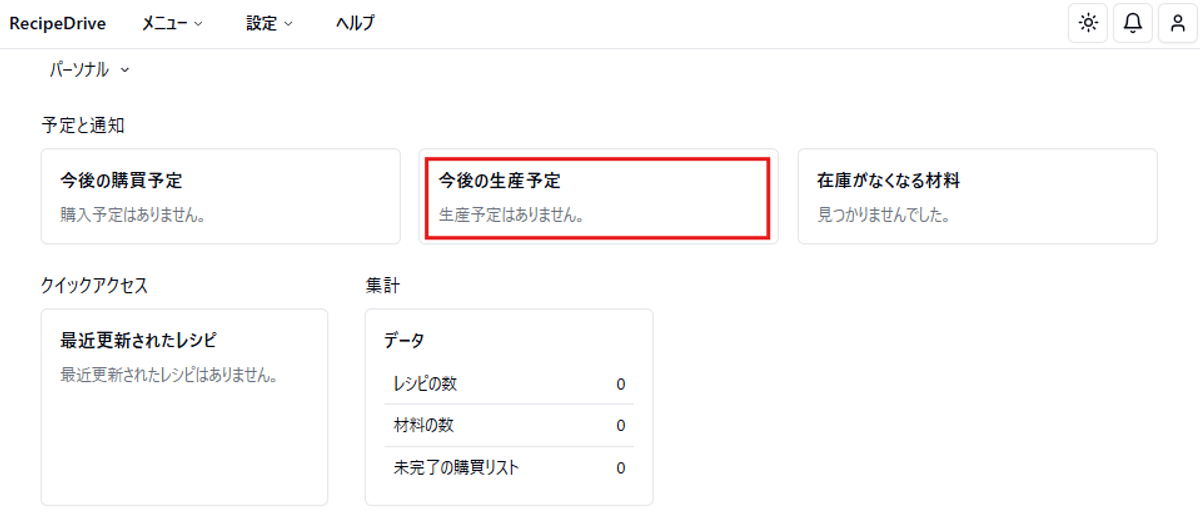Viewport: 1200px width, 518px height.
Task: Open the 今後の生産予定 card
Action: point(598,196)
